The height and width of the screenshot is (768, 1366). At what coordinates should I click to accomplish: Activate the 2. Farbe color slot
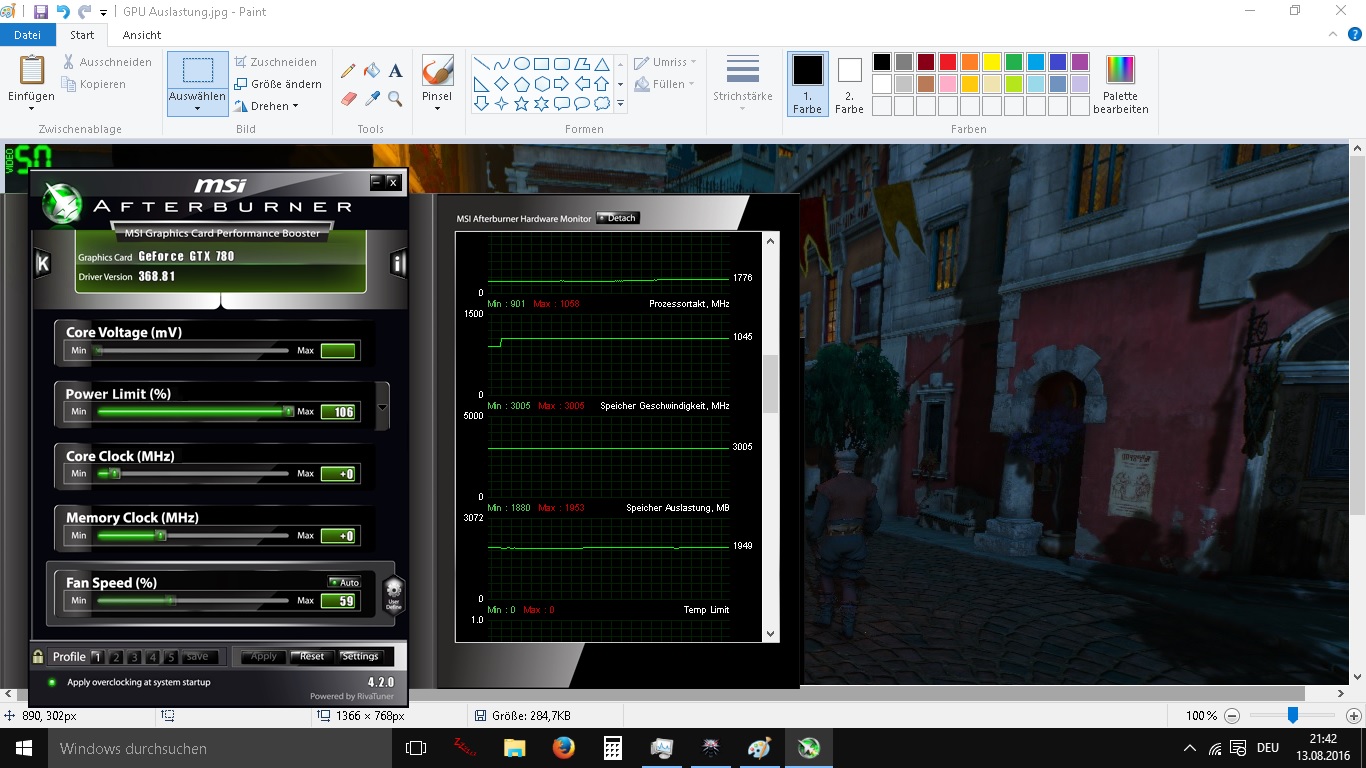click(x=849, y=84)
